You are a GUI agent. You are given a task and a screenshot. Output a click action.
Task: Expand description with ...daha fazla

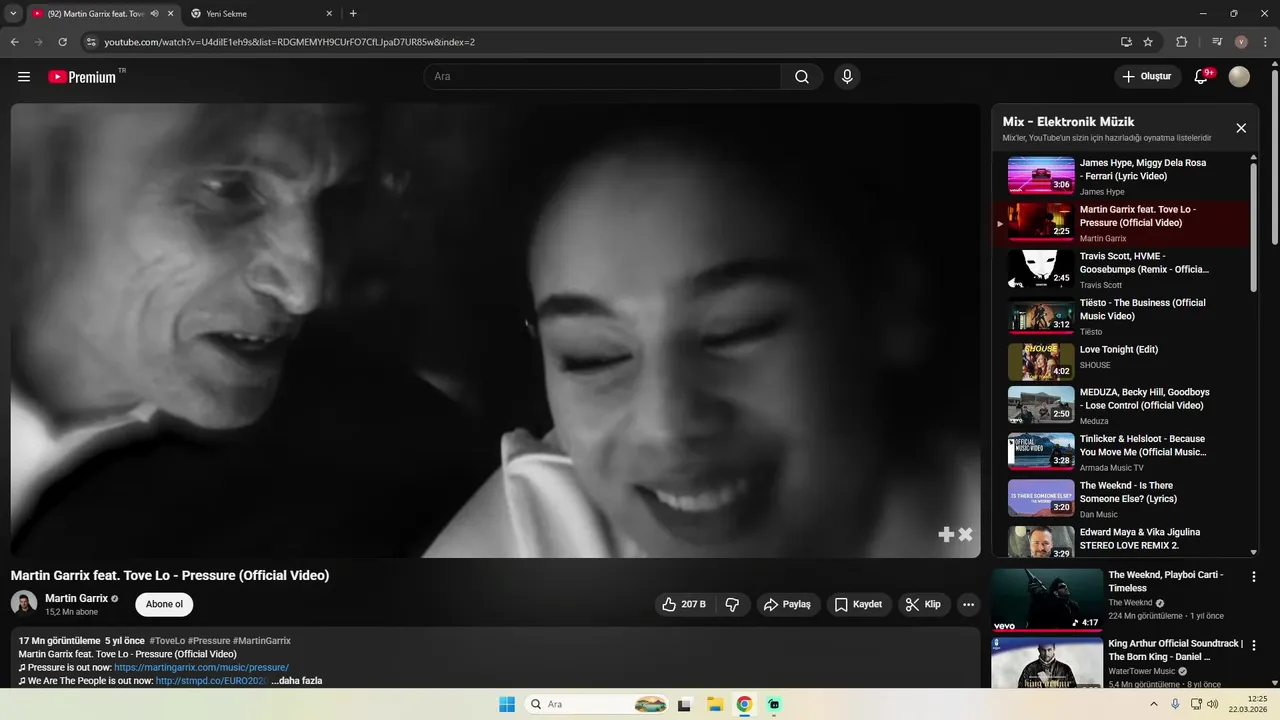click(x=297, y=681)
